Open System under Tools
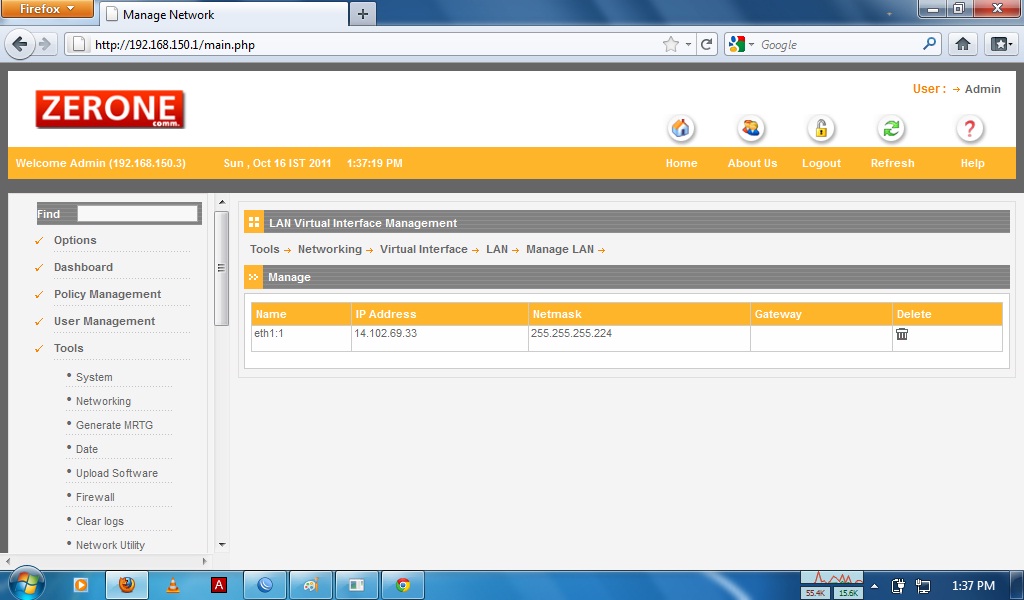Screen dimensions: 1024x600 point(94,377)
